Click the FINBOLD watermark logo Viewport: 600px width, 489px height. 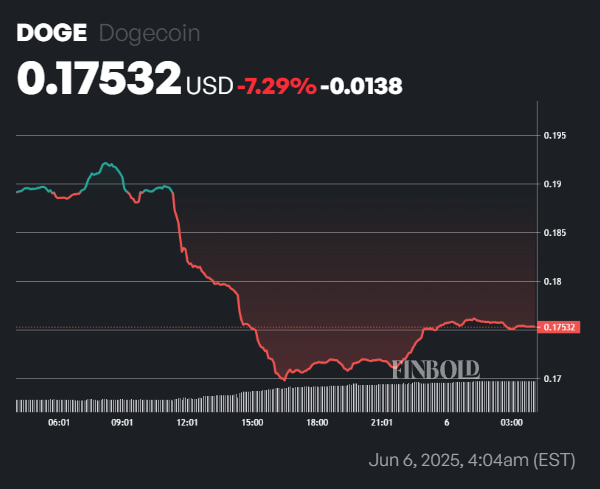click(x=436, y=369)
